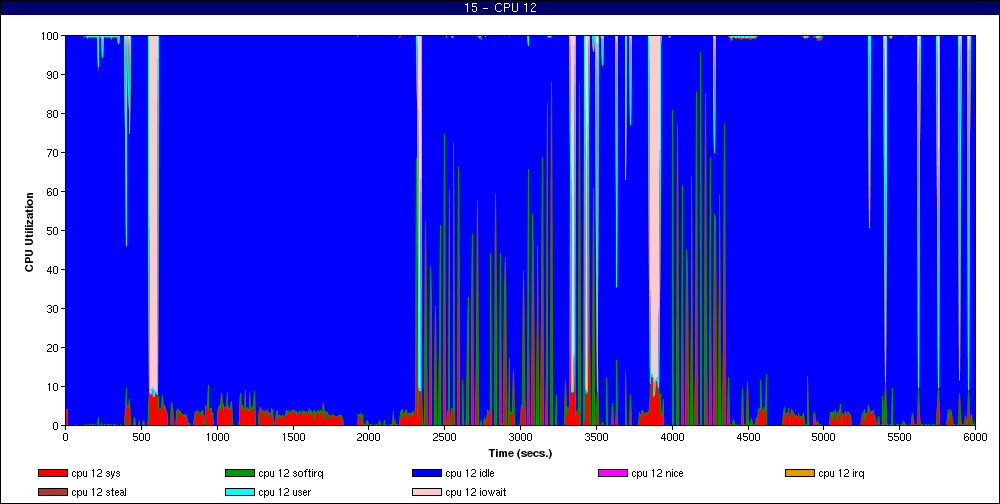1000x504 pixels.
Task: Click the 3500 tick on the time axis
Action: (596, 438)
